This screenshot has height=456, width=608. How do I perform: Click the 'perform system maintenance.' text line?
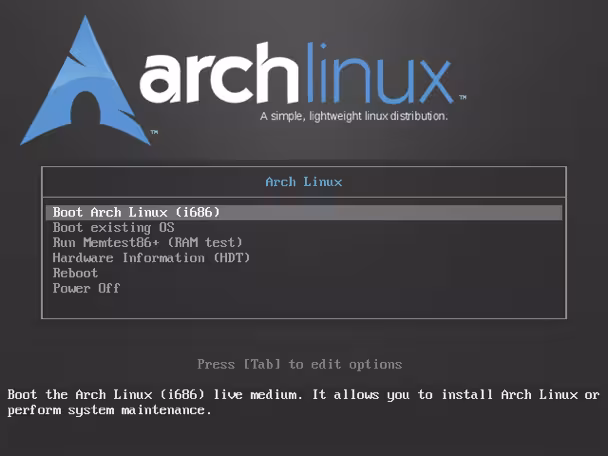click(x=109, y=410)
